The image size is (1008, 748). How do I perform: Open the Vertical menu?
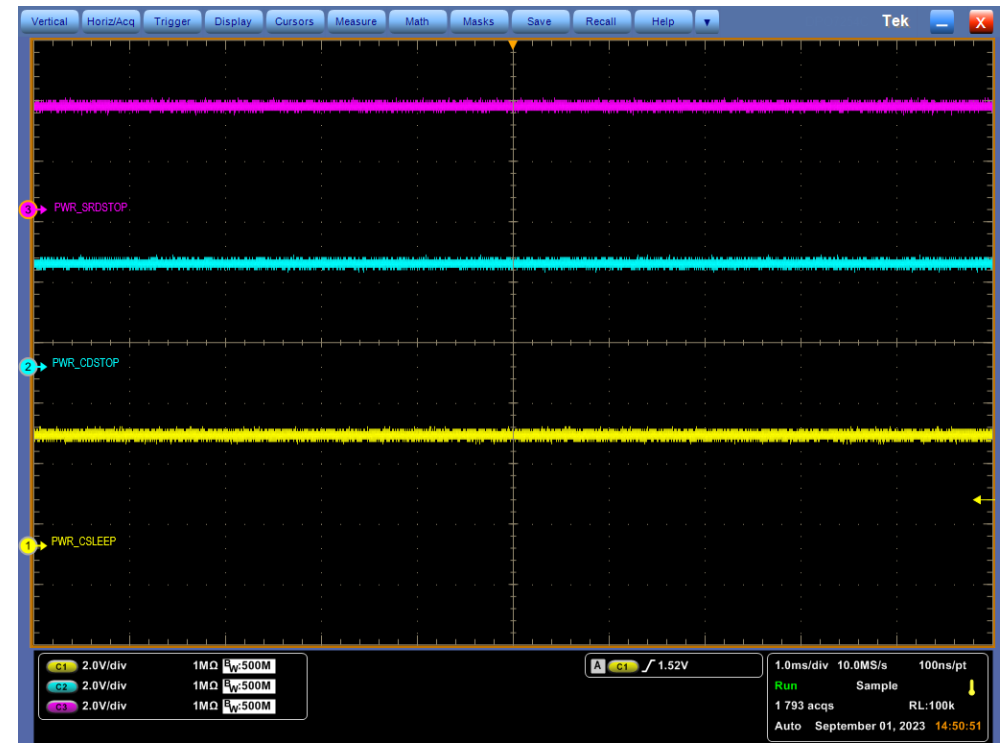(x=50, y=21)
